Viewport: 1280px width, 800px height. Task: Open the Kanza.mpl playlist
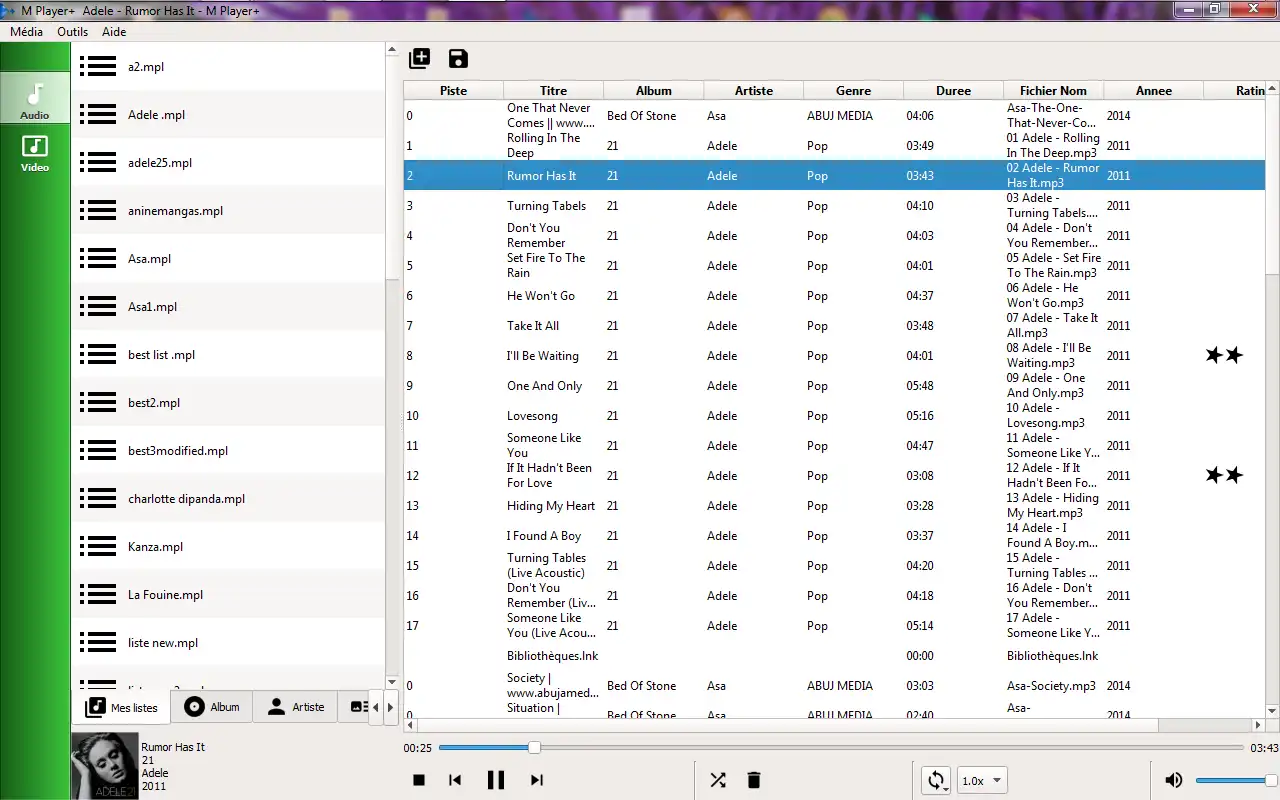[228, 547]
